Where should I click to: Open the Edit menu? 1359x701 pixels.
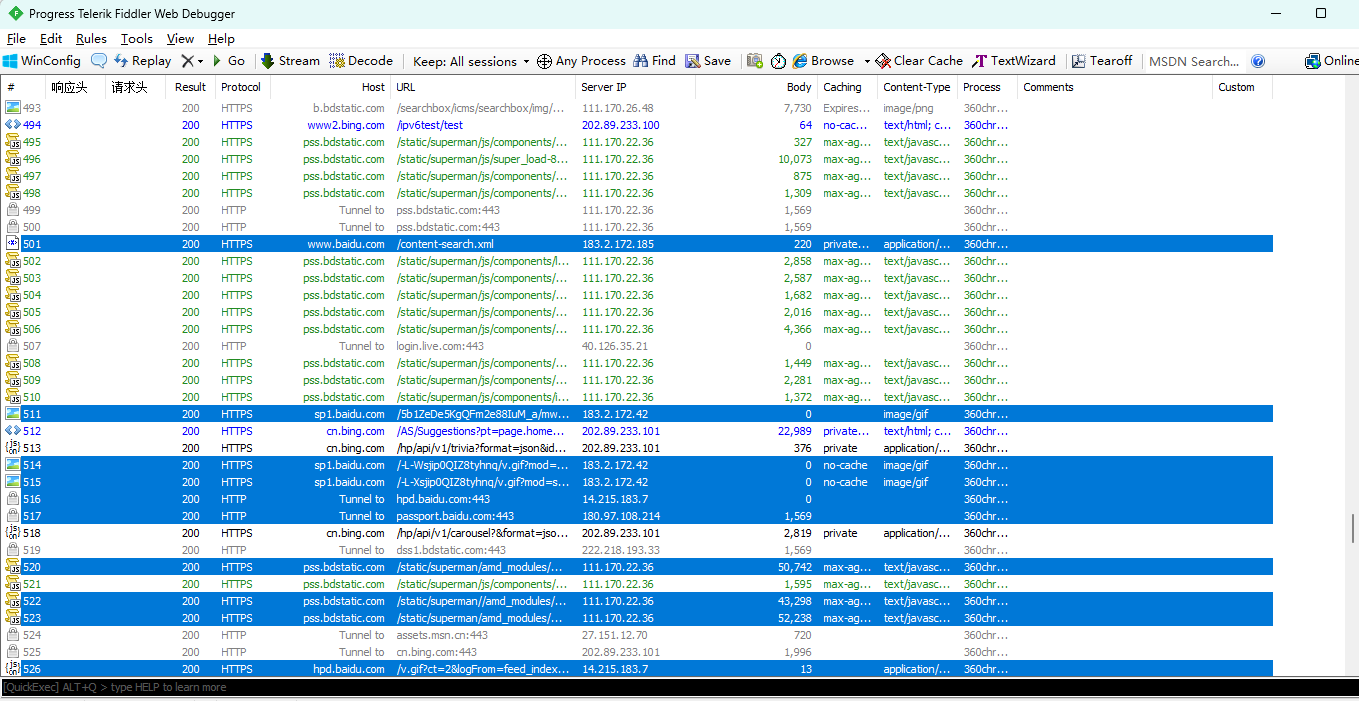pyautogui.click(x=51, y=39)
